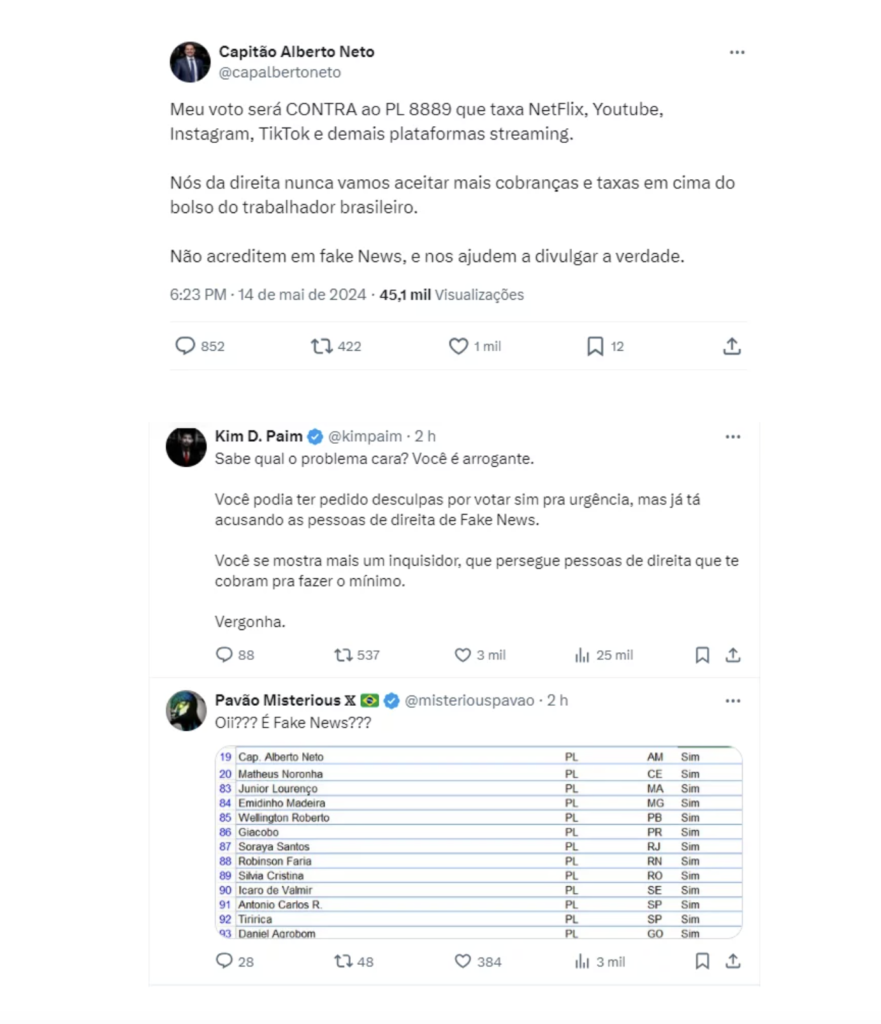
Task: Open more options on Kim D. Paim's reply
Action: [x=733, y=437]
